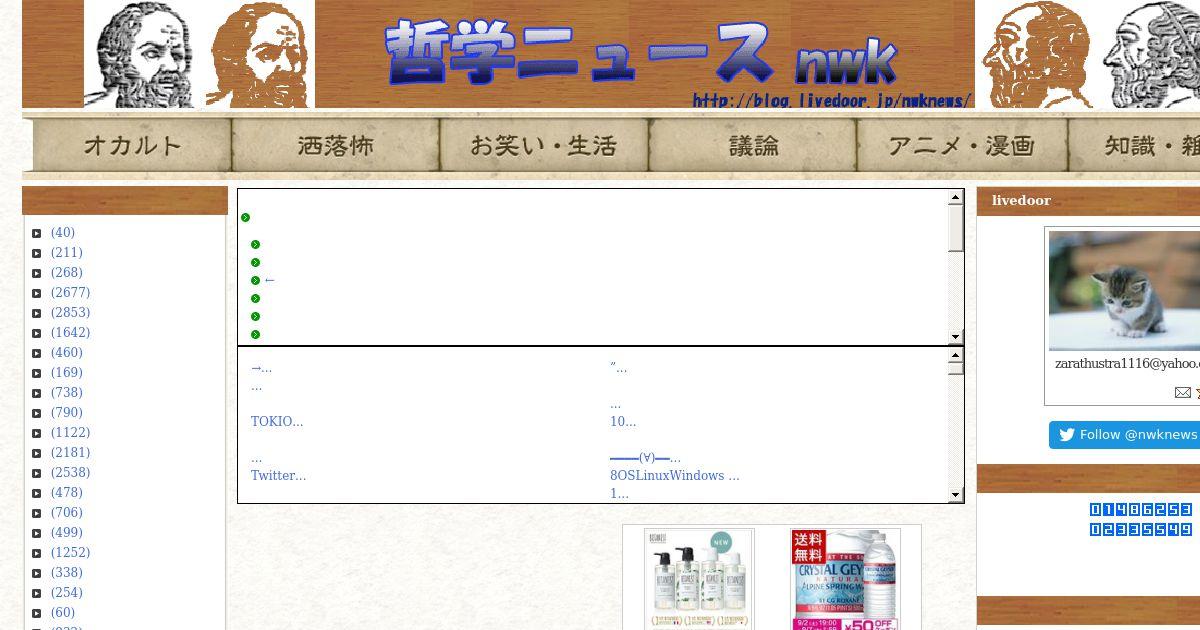
Task: Click the zarathustra1116@yahoo email address
Action: point(1127,364)
